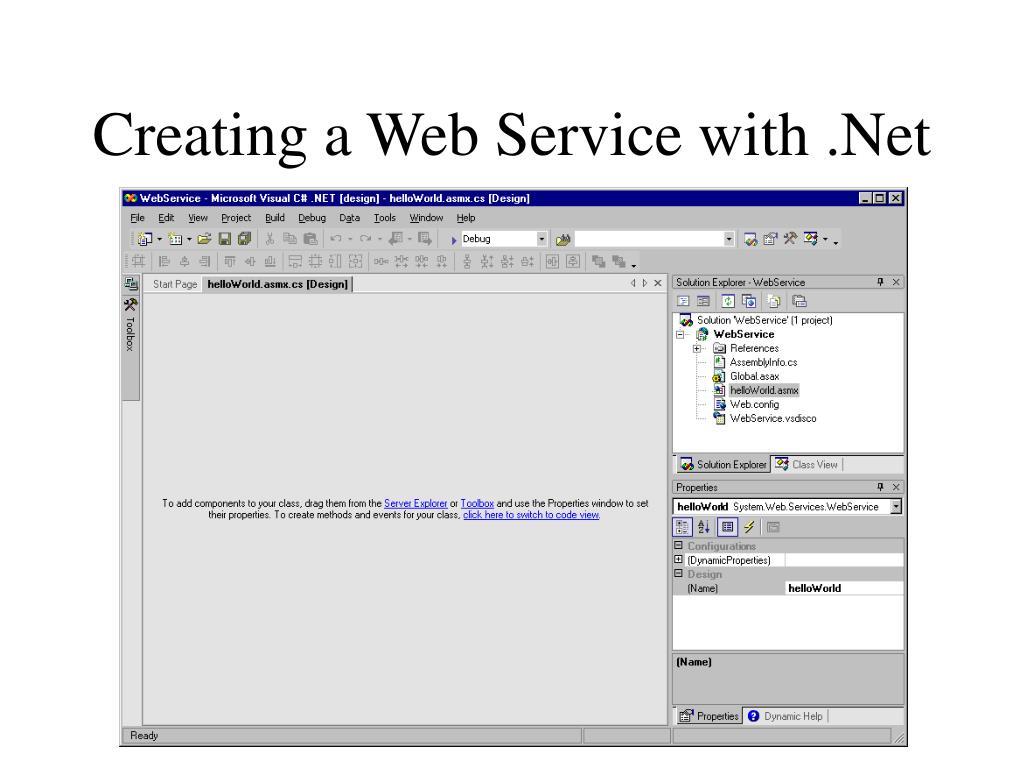Open the Add New Item dropdown arrow

click(189, 240)
